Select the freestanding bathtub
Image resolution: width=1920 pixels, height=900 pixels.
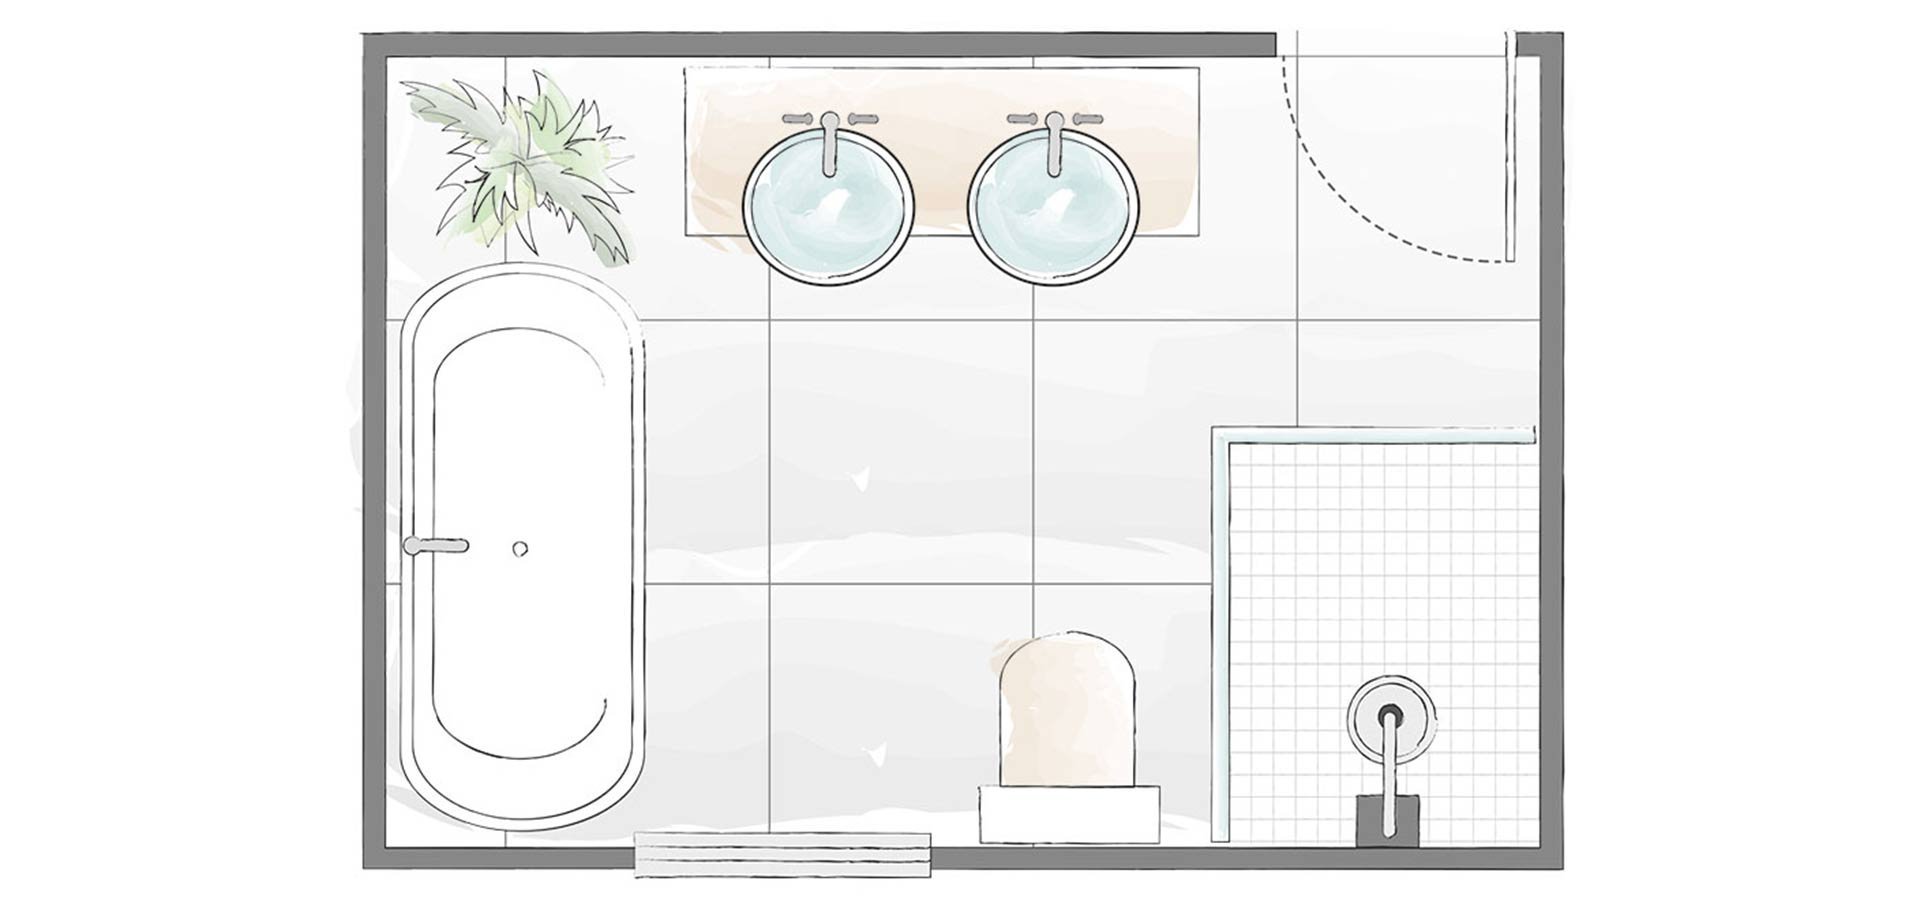pyautogui.click(x=522, y=546)
